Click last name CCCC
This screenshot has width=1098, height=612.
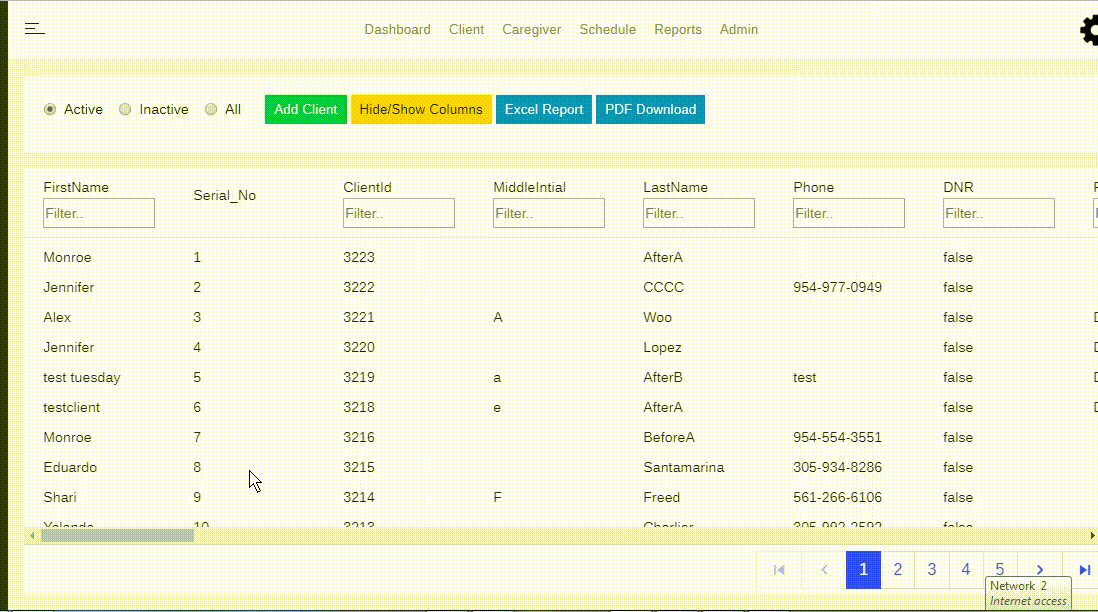click(x=663, y=287)
